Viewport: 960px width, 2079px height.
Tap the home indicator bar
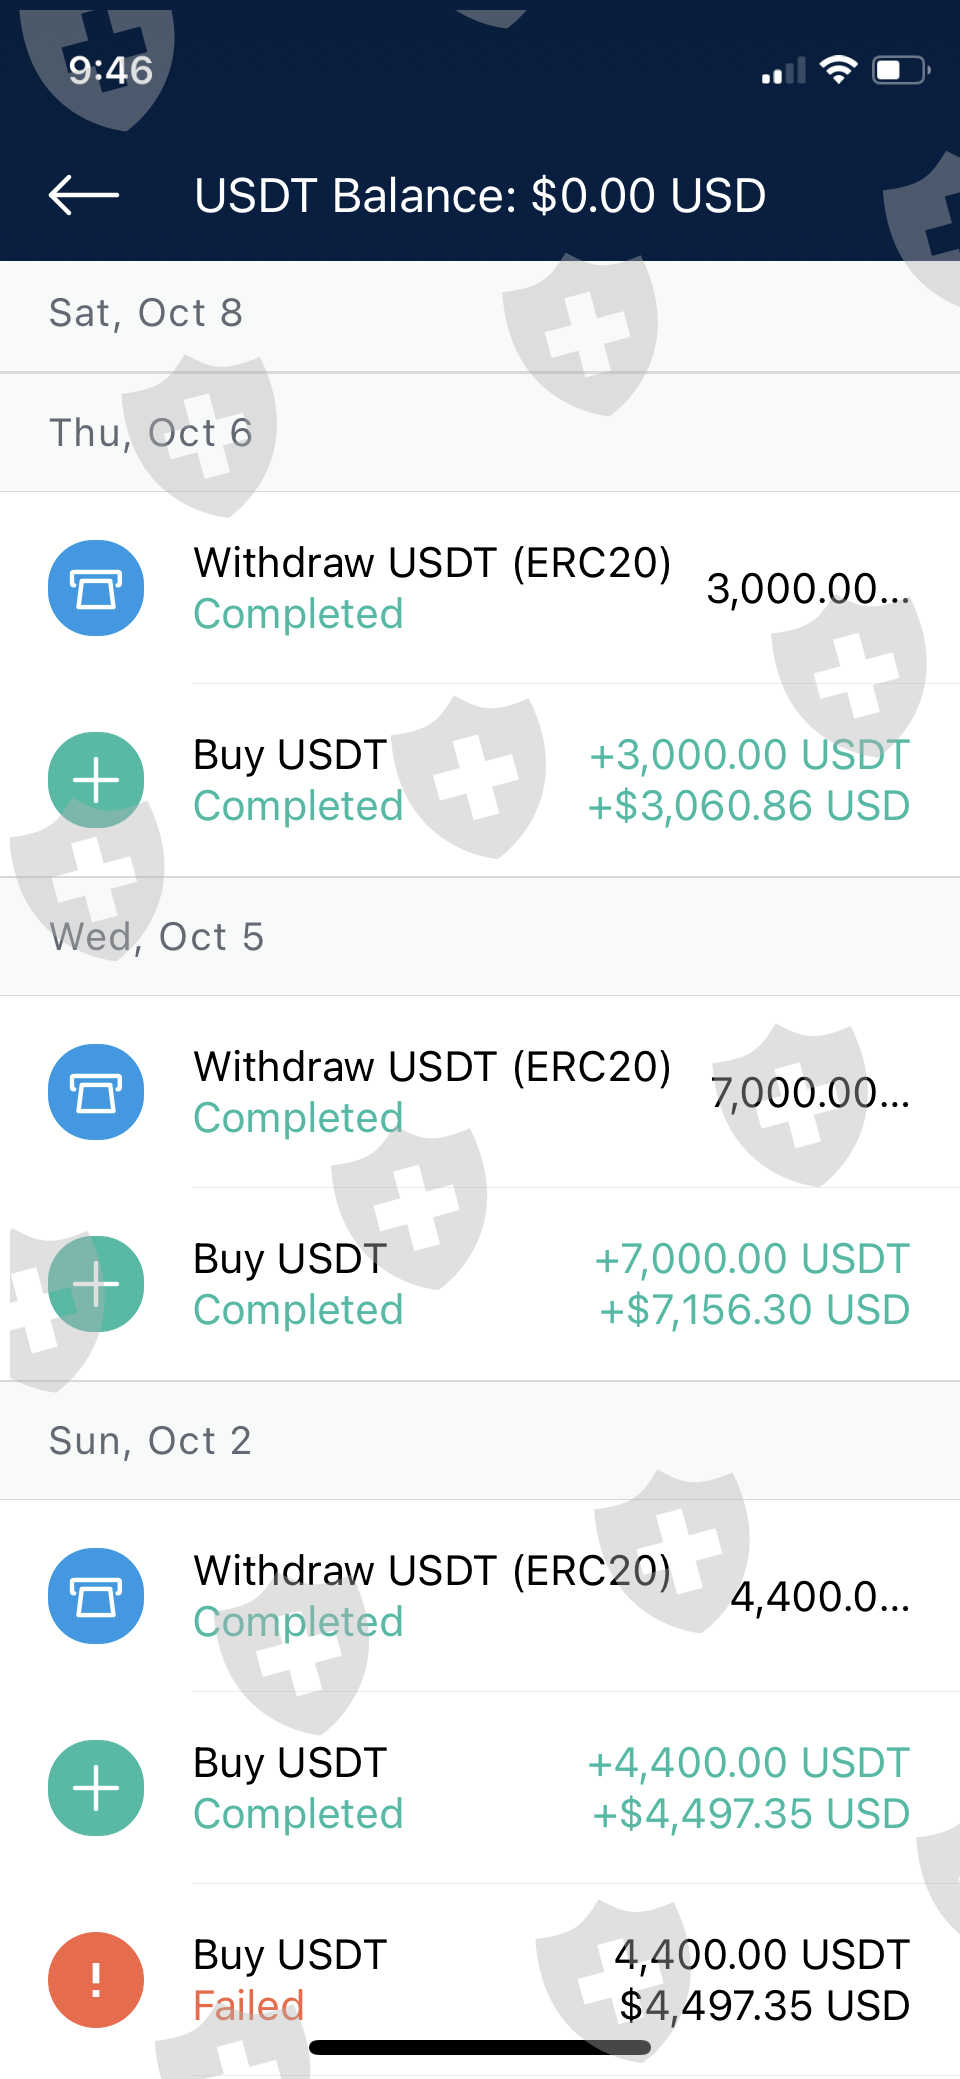(480, 2048)
